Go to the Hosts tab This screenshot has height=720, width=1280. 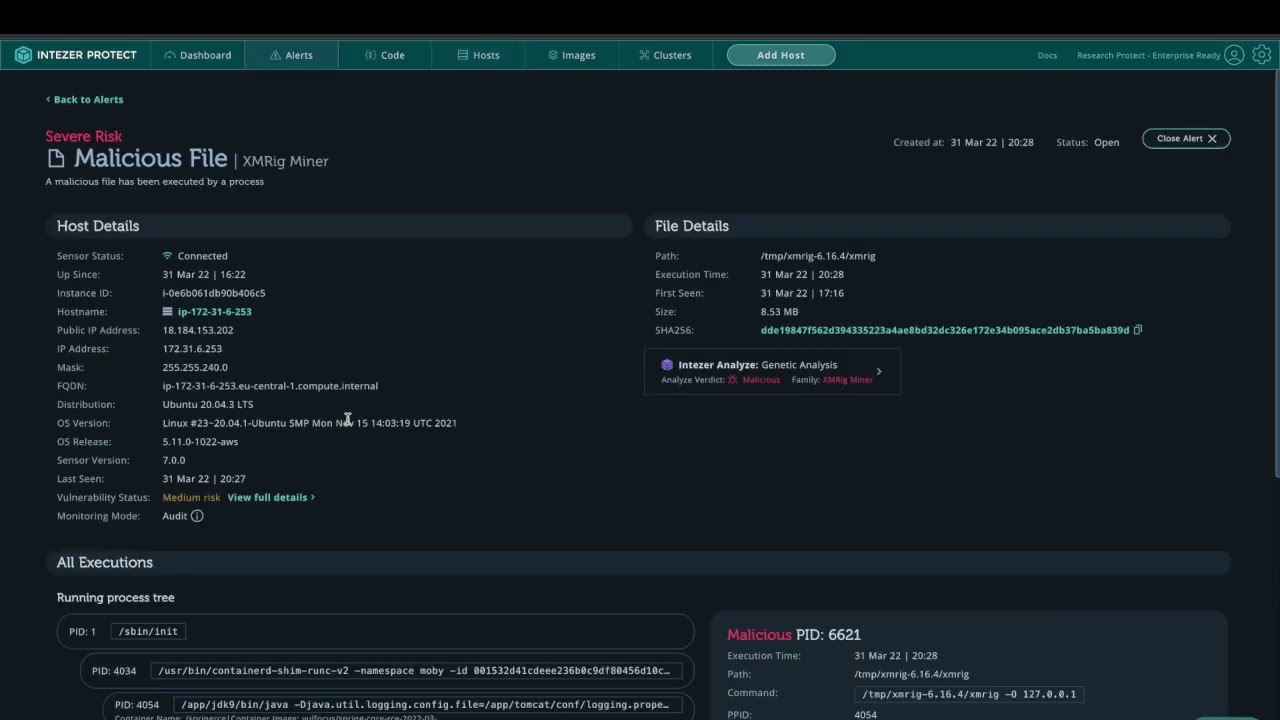(478, 55)
